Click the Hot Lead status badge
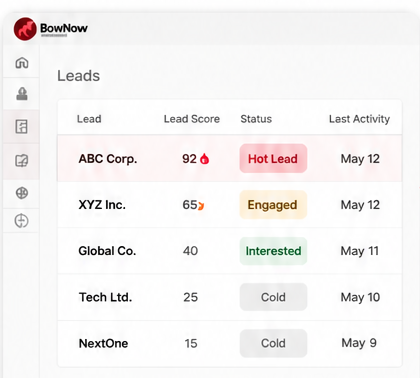The width and height of the screenshot is (420, 378). 273,158
